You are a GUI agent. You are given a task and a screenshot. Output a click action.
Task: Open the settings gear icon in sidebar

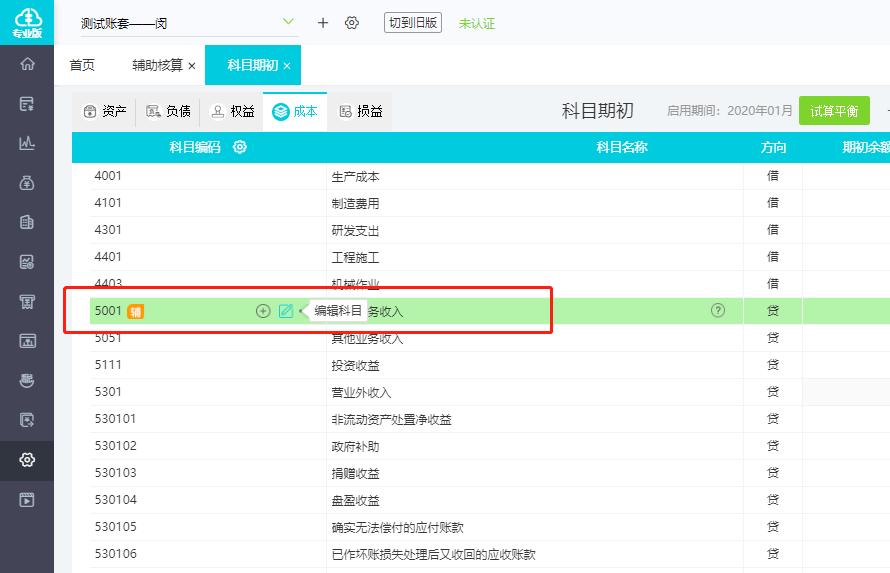click(27, 460)
